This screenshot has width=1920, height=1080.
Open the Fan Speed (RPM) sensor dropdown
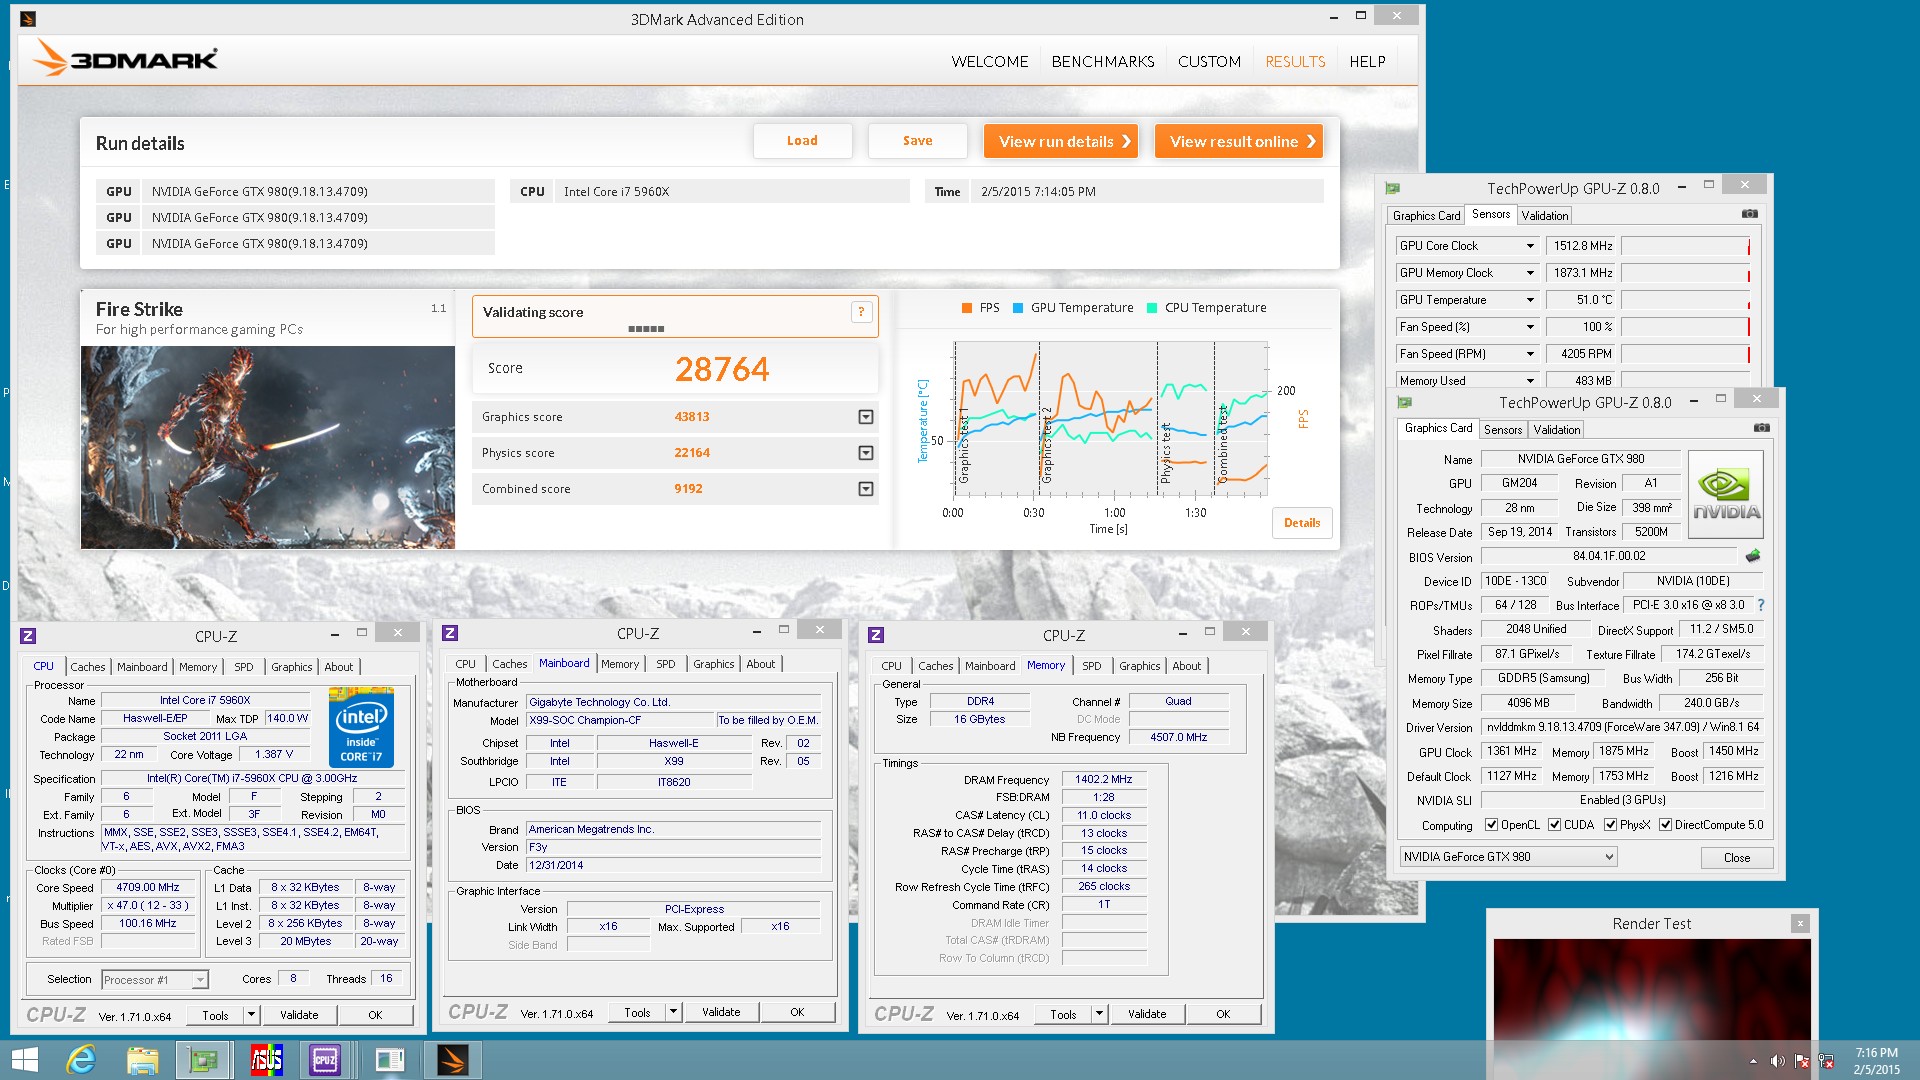coord(1529,354)
